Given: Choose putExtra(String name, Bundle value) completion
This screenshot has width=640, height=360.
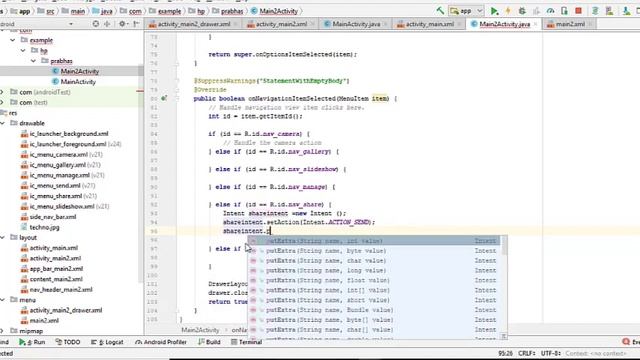Looking at the screenshot, I should point(375,310).
